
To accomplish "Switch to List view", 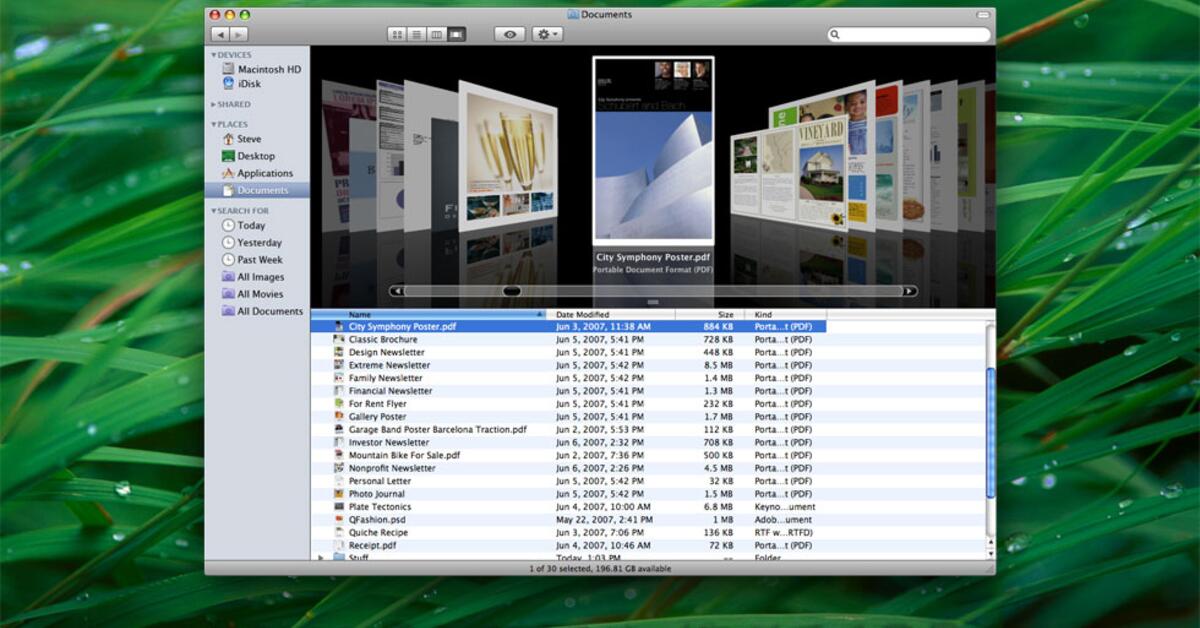I will pyautogui.click(x=417, y=34).
